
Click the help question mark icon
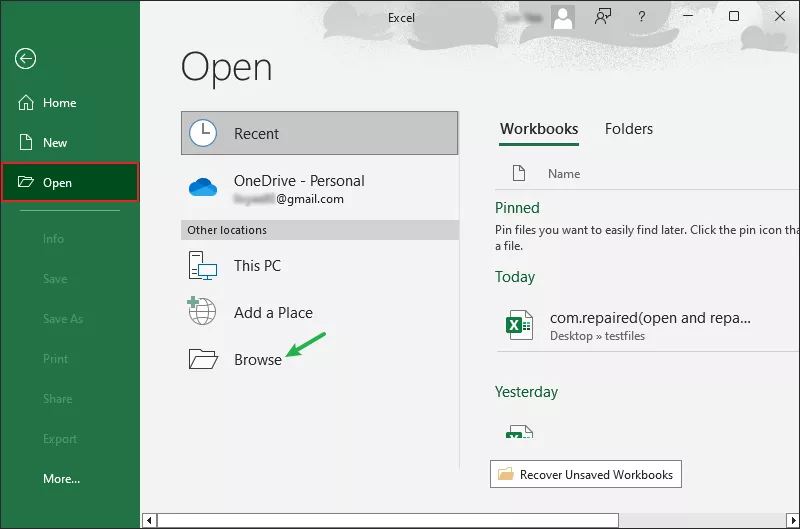(642, 17)
